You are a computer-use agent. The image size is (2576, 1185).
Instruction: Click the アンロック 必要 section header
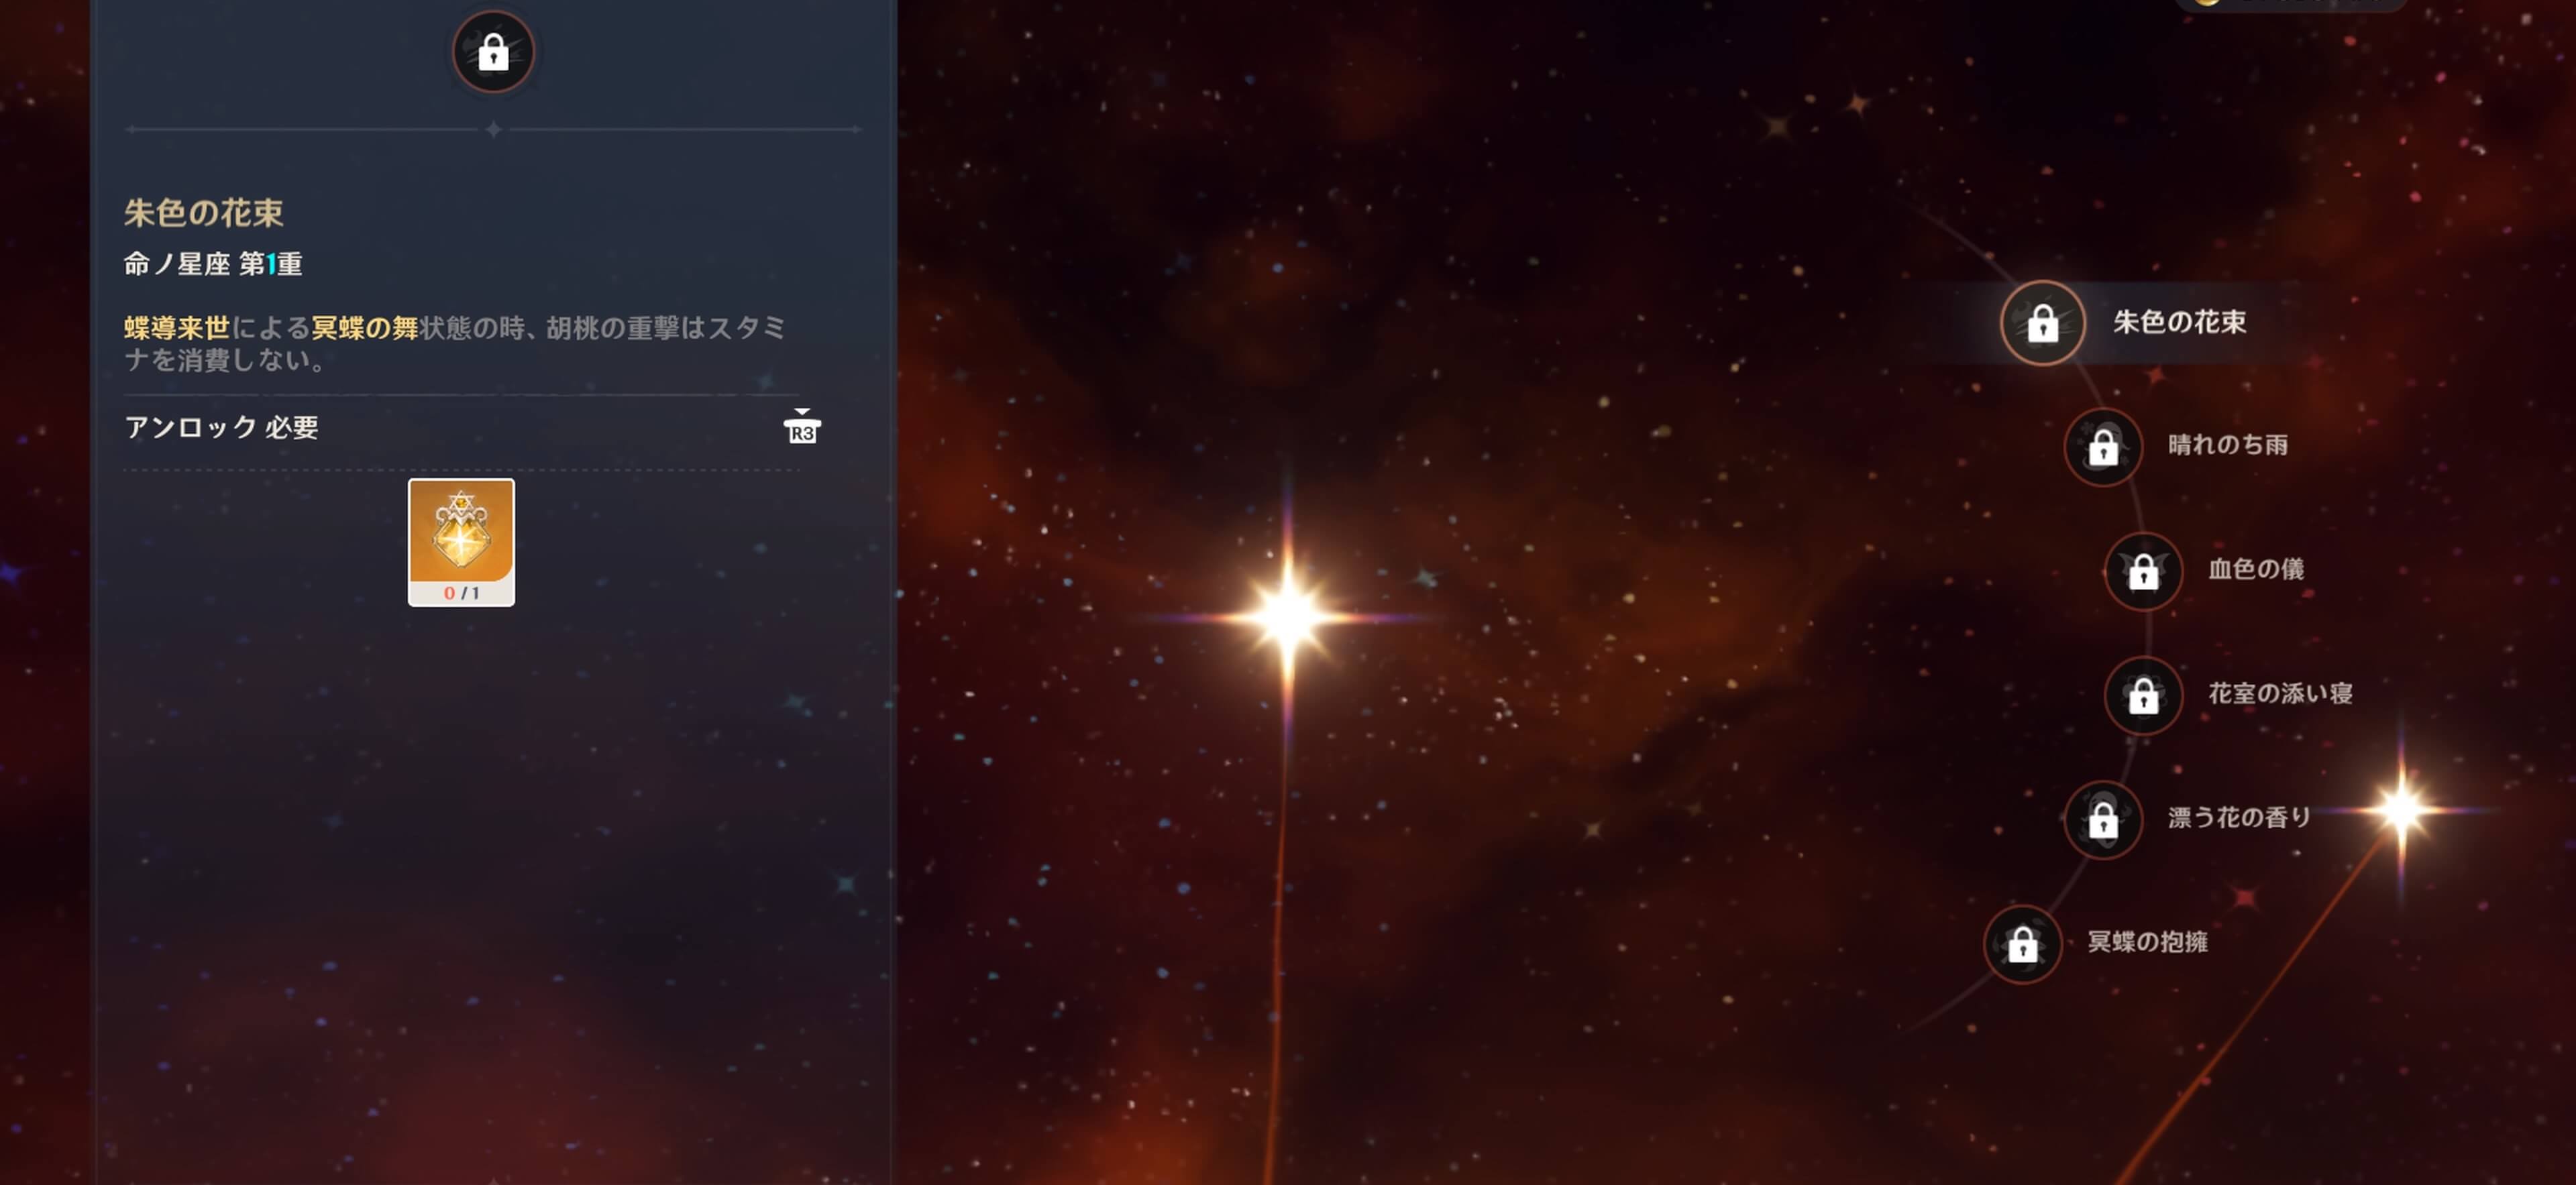click(221, 427)
